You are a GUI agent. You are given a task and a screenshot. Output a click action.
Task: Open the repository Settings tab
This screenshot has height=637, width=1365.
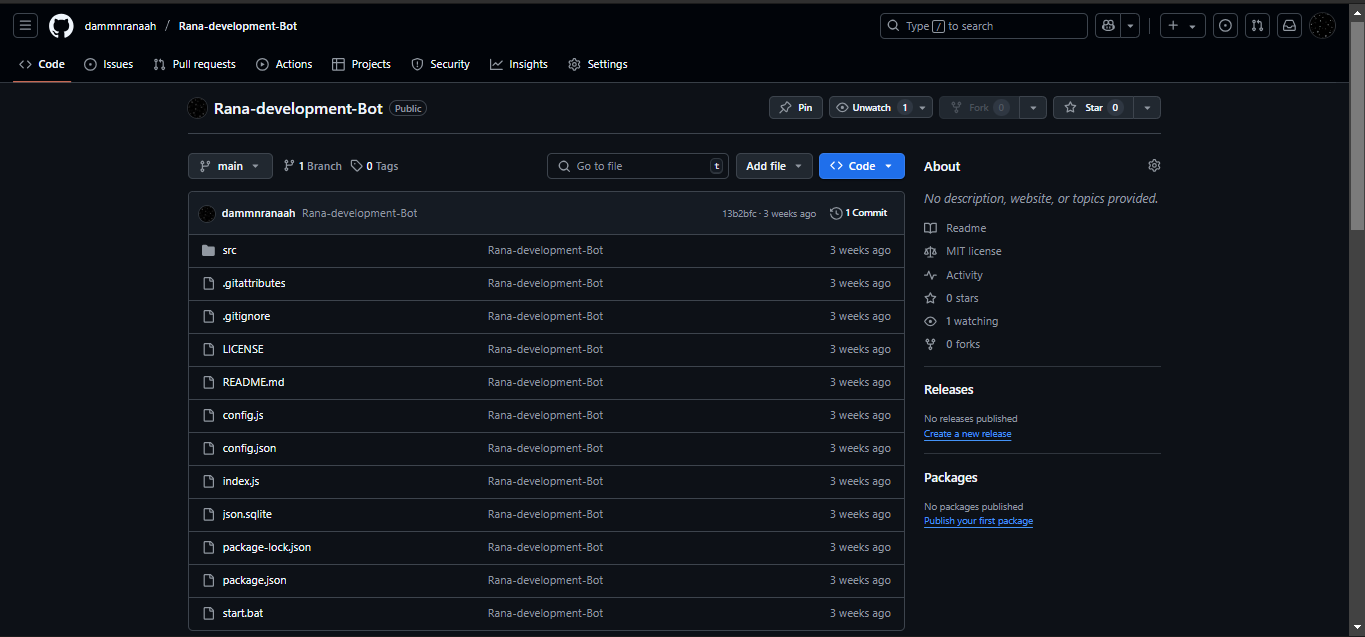click(598, 64)
